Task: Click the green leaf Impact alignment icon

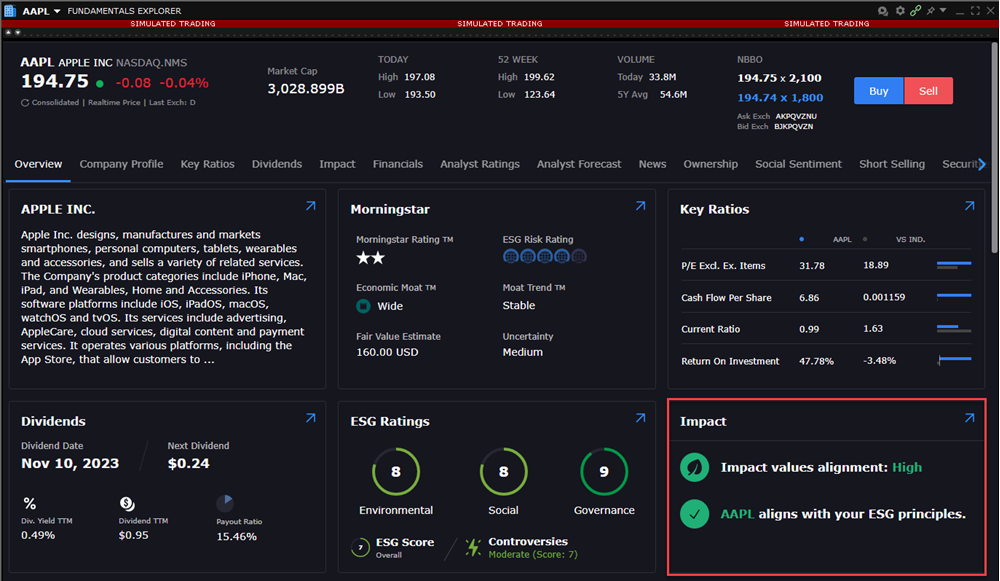Action: pyautogui.click(x=695, y=467)
